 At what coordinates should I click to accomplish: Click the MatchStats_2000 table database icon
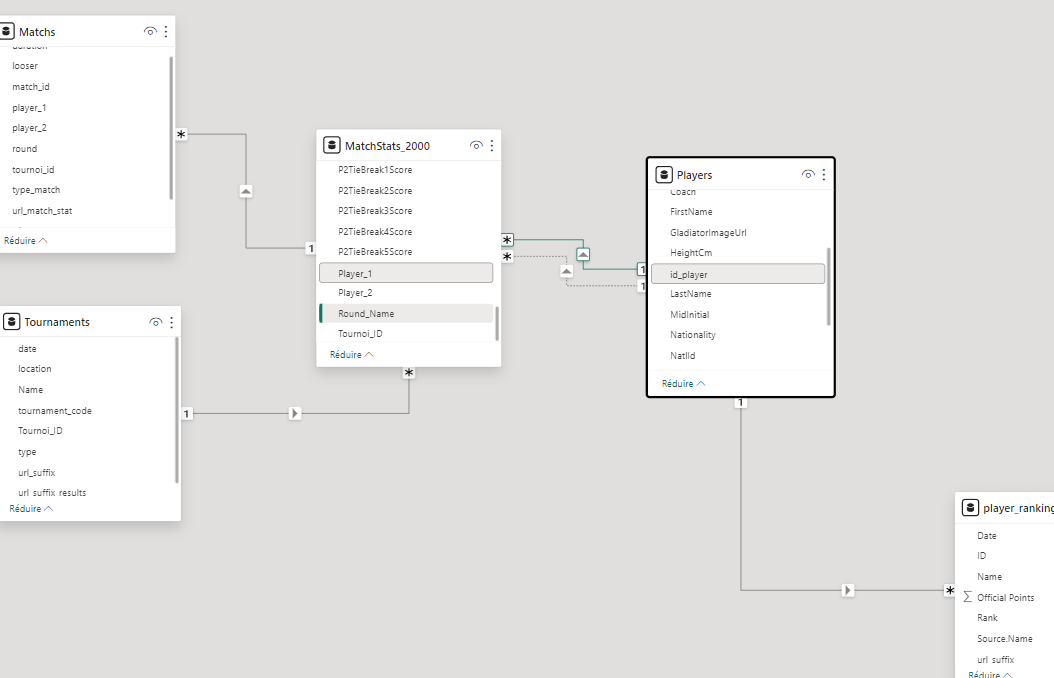pos(331,145)
